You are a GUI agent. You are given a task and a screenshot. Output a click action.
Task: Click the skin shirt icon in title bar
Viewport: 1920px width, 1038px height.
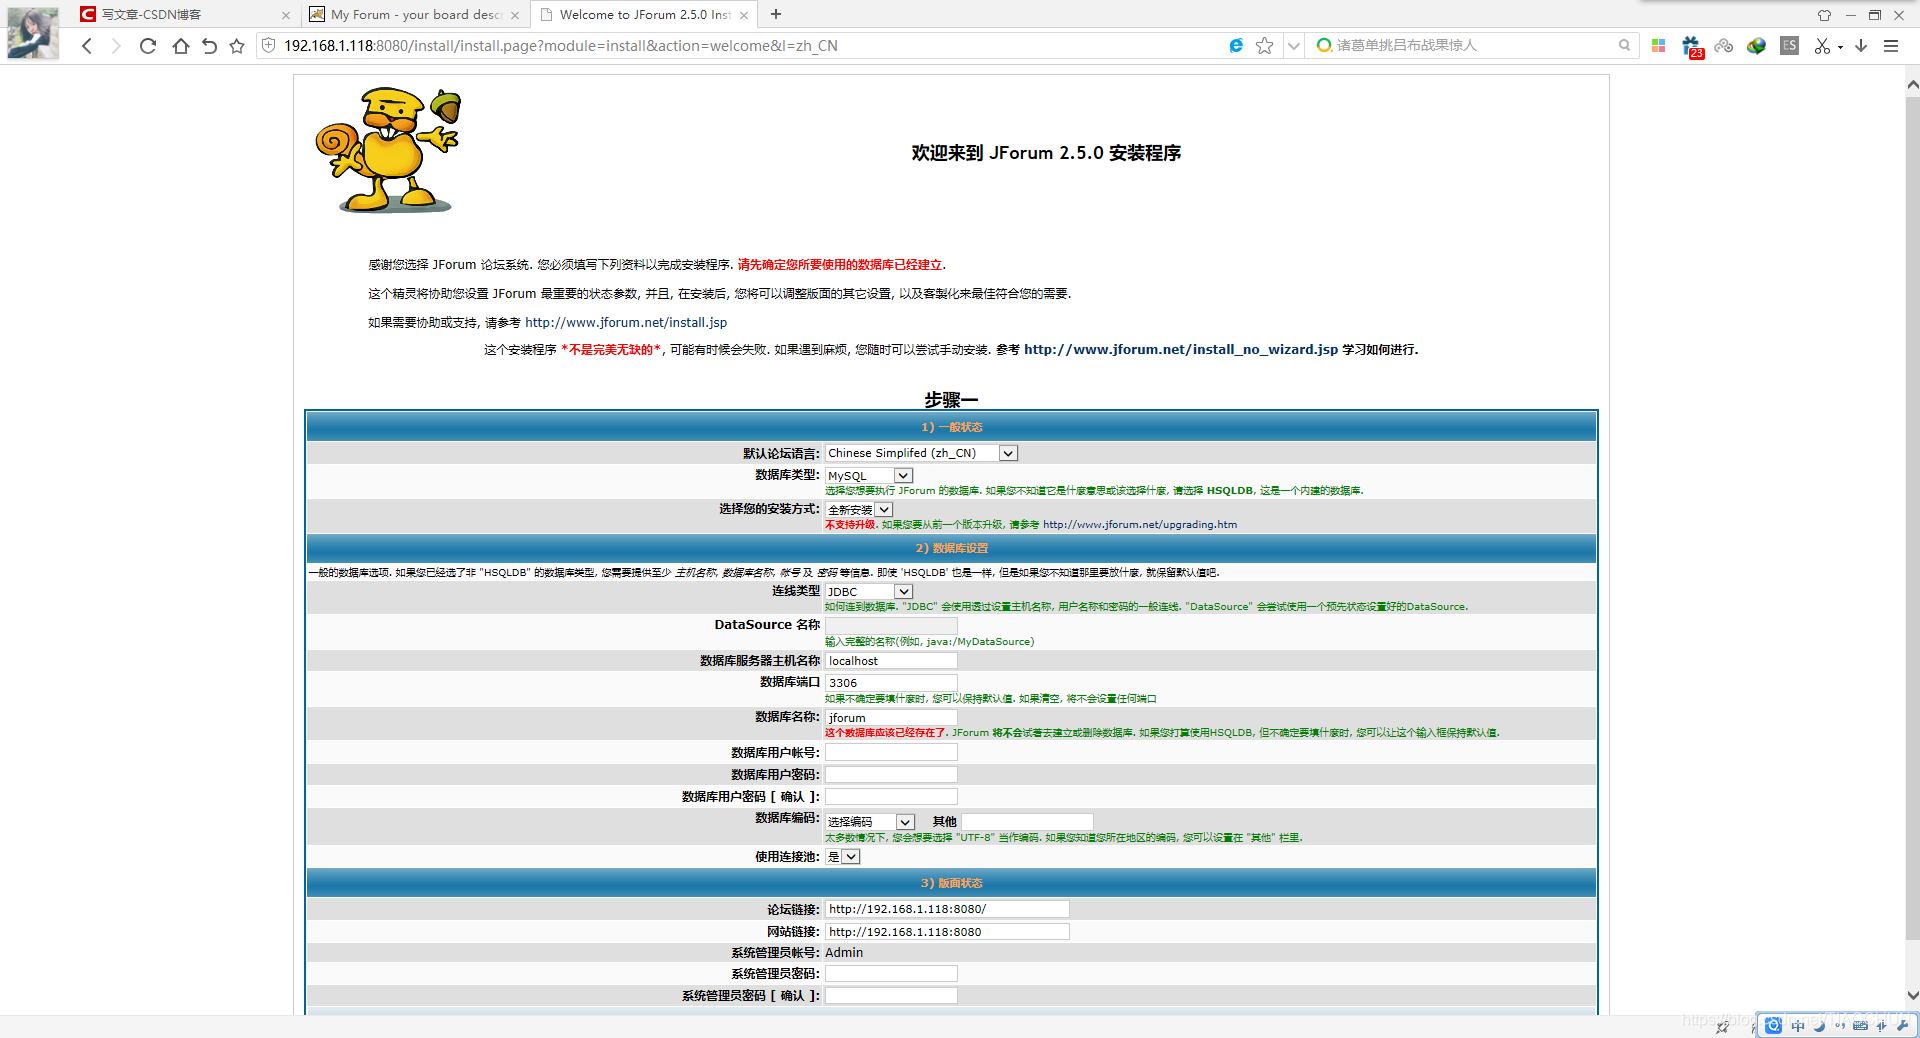[1824, 15]
